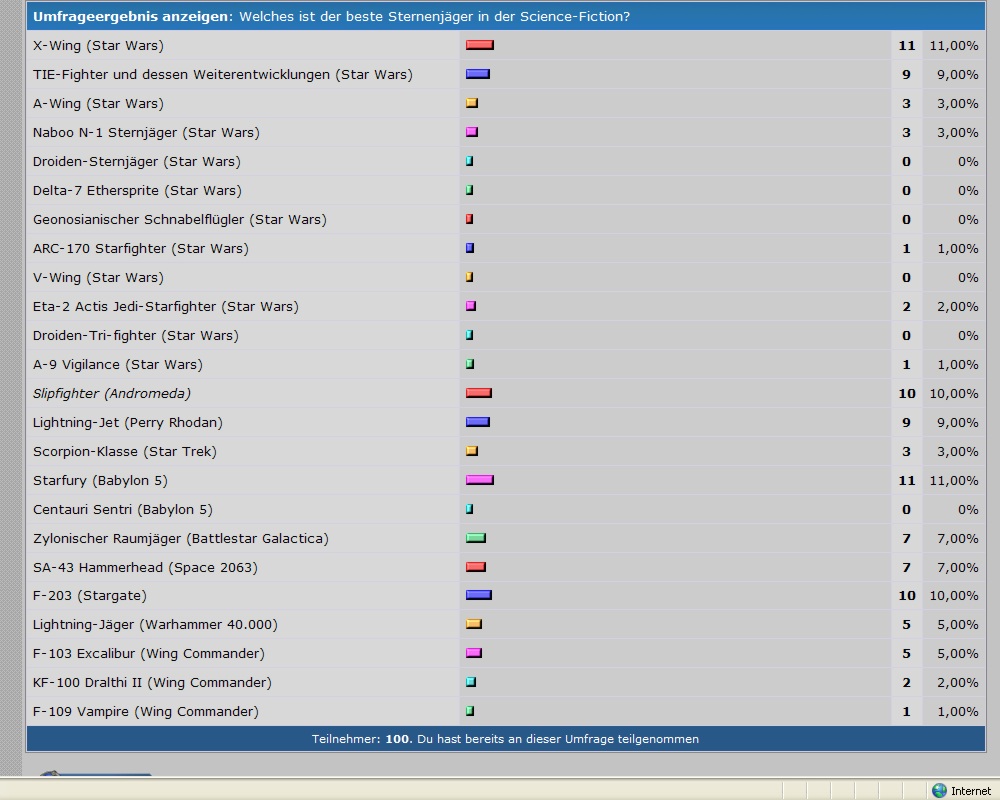The height and width of the screenshot is (800, 1000).
Task: Select A-9 Vigilance (Star Wars) text
Action: pyautogui.click(x=117, y=364)
